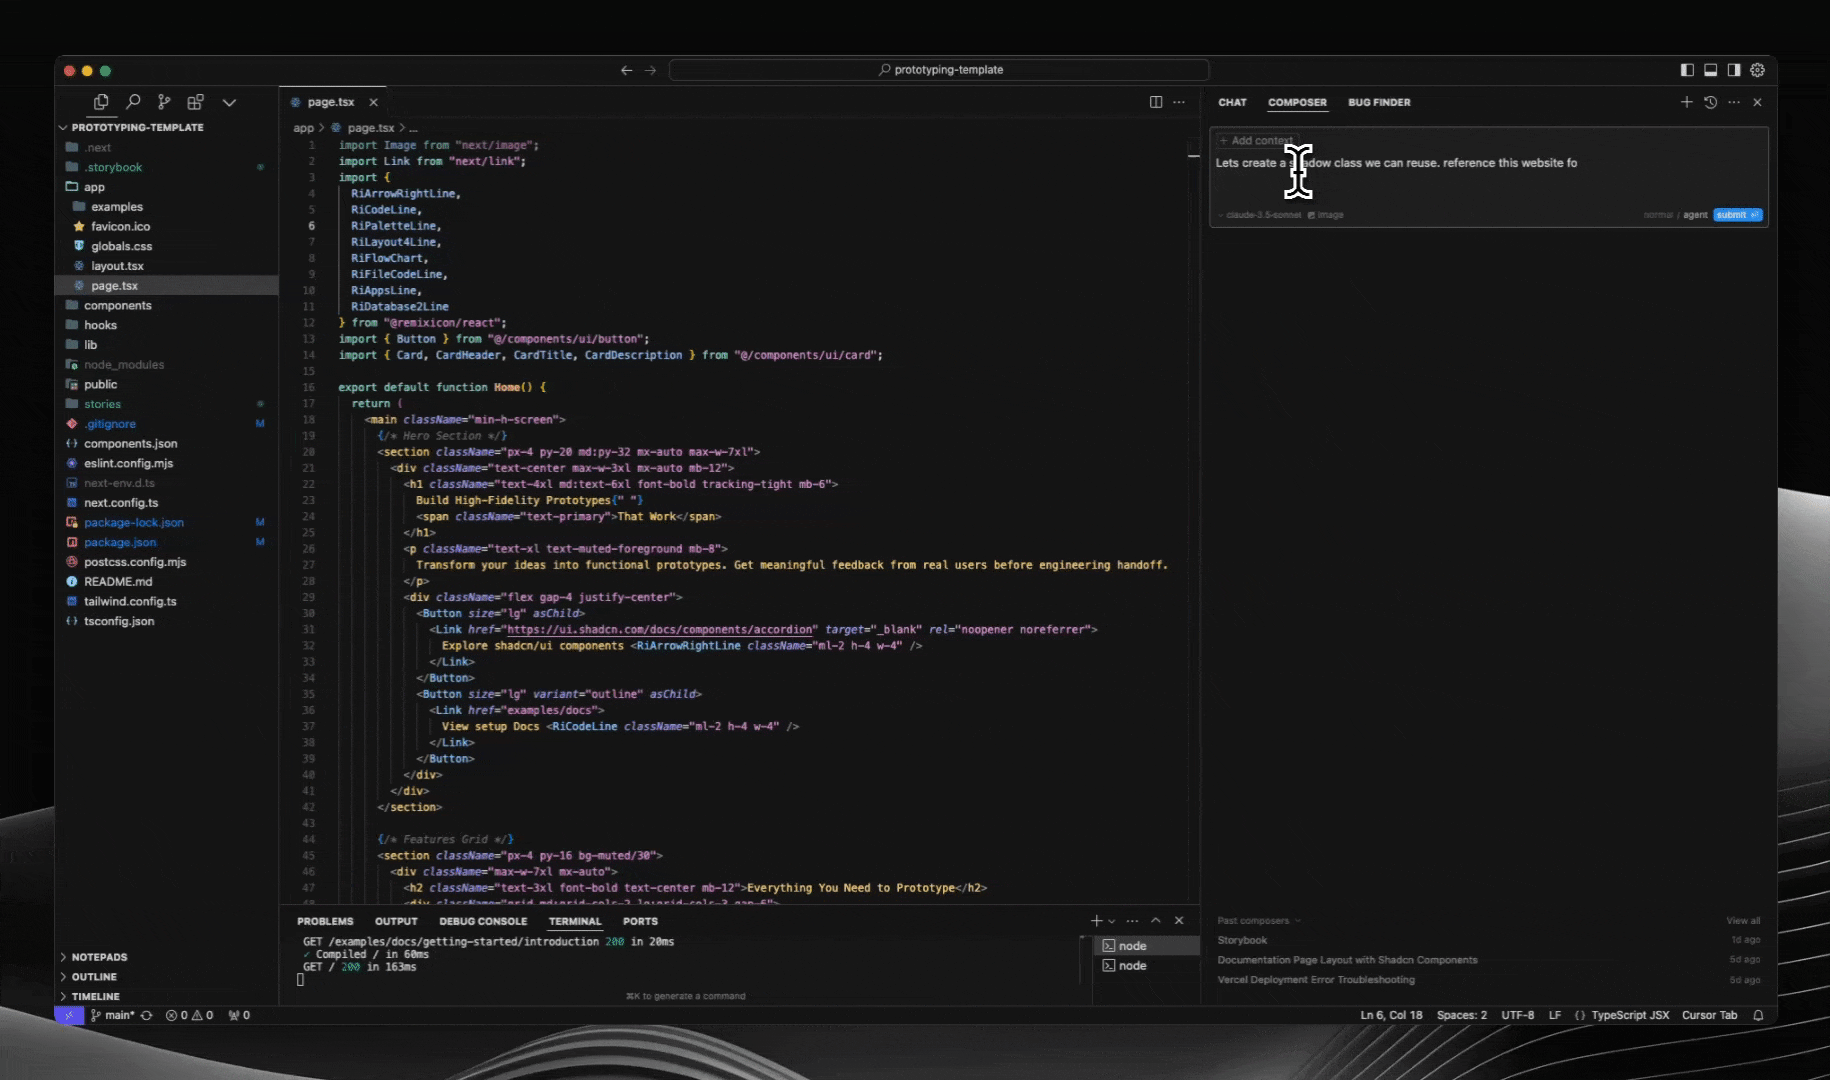Close the terminal panel

tap(1179, 921)
